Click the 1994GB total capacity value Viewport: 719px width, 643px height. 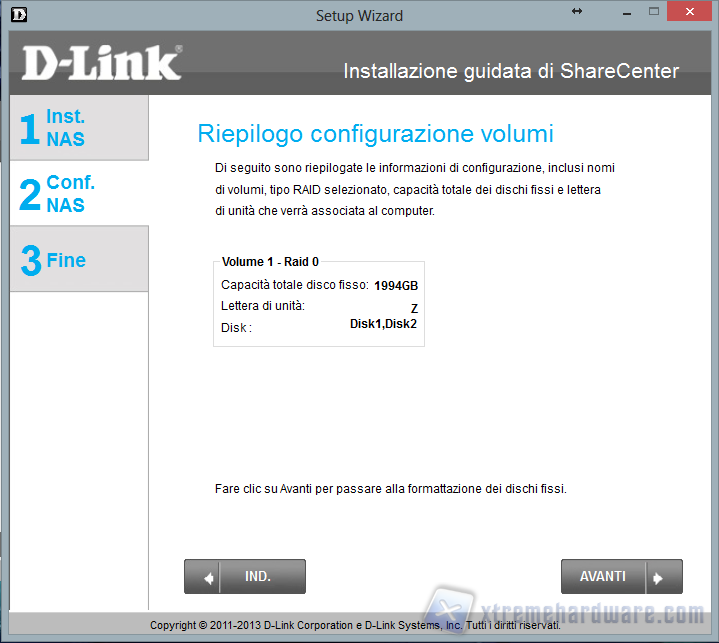click(396, 286)
